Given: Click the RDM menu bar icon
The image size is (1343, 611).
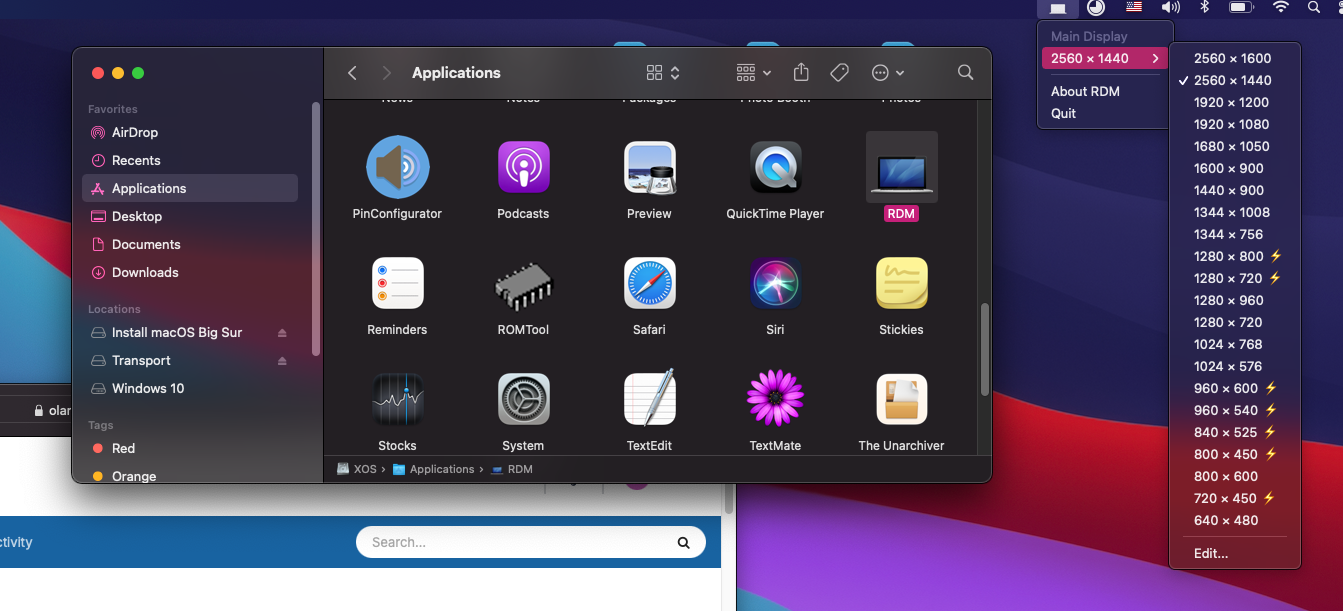Looking at the screenshot, I should (x=1058, y=8).
